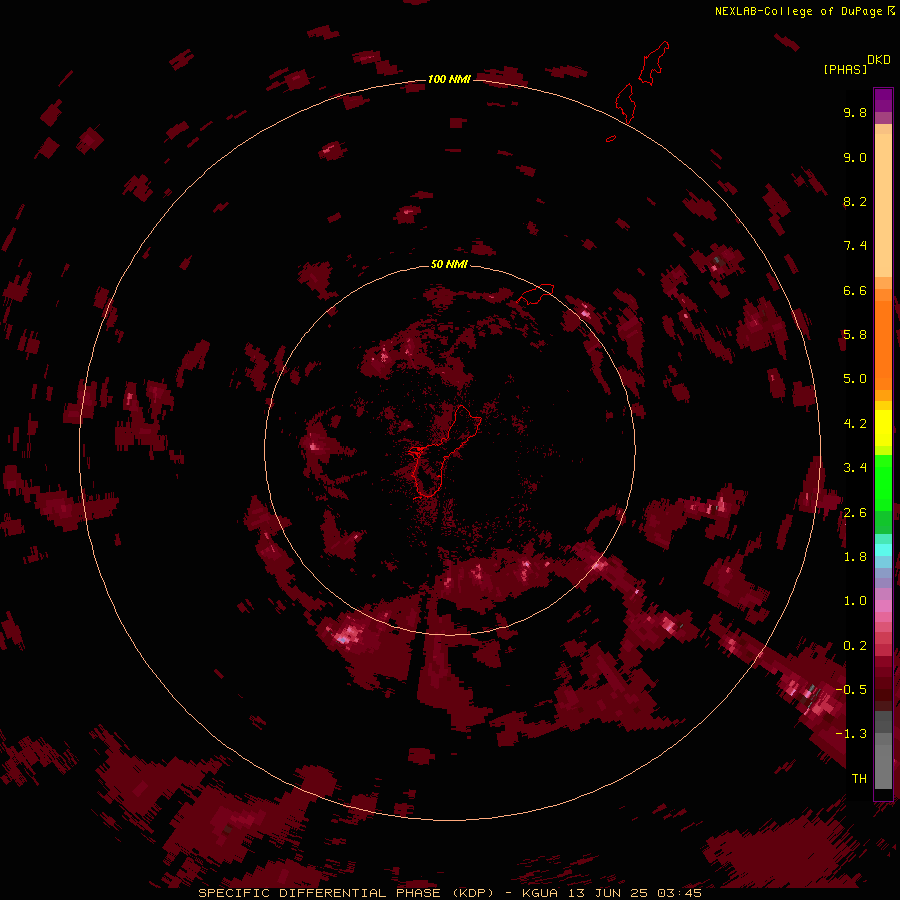Click the -1.3 value on the color scale
The image size is (900, 900).
click(x=851, y=734)
